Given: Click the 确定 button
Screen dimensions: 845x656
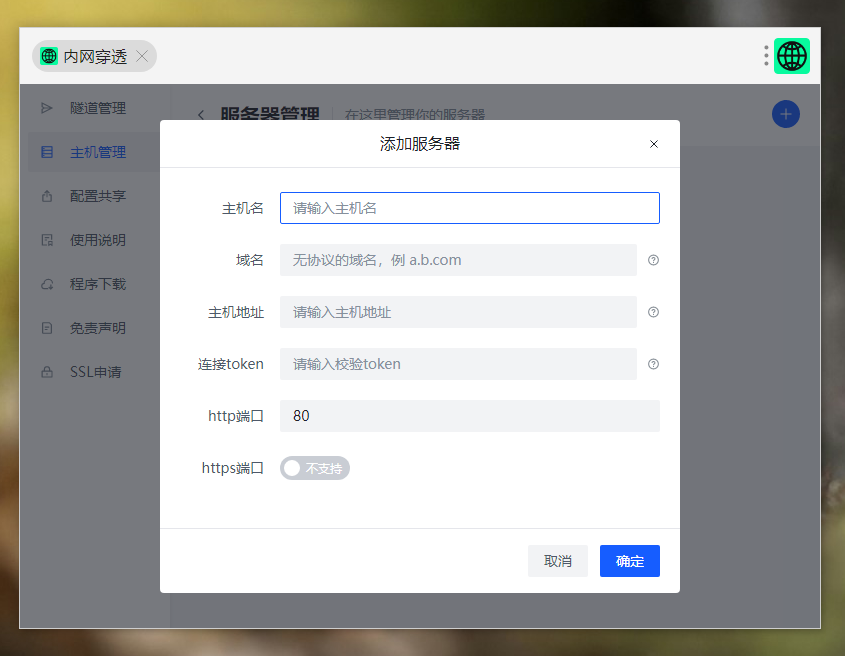Looking at the screenshot, I should [x=629, y=561].
